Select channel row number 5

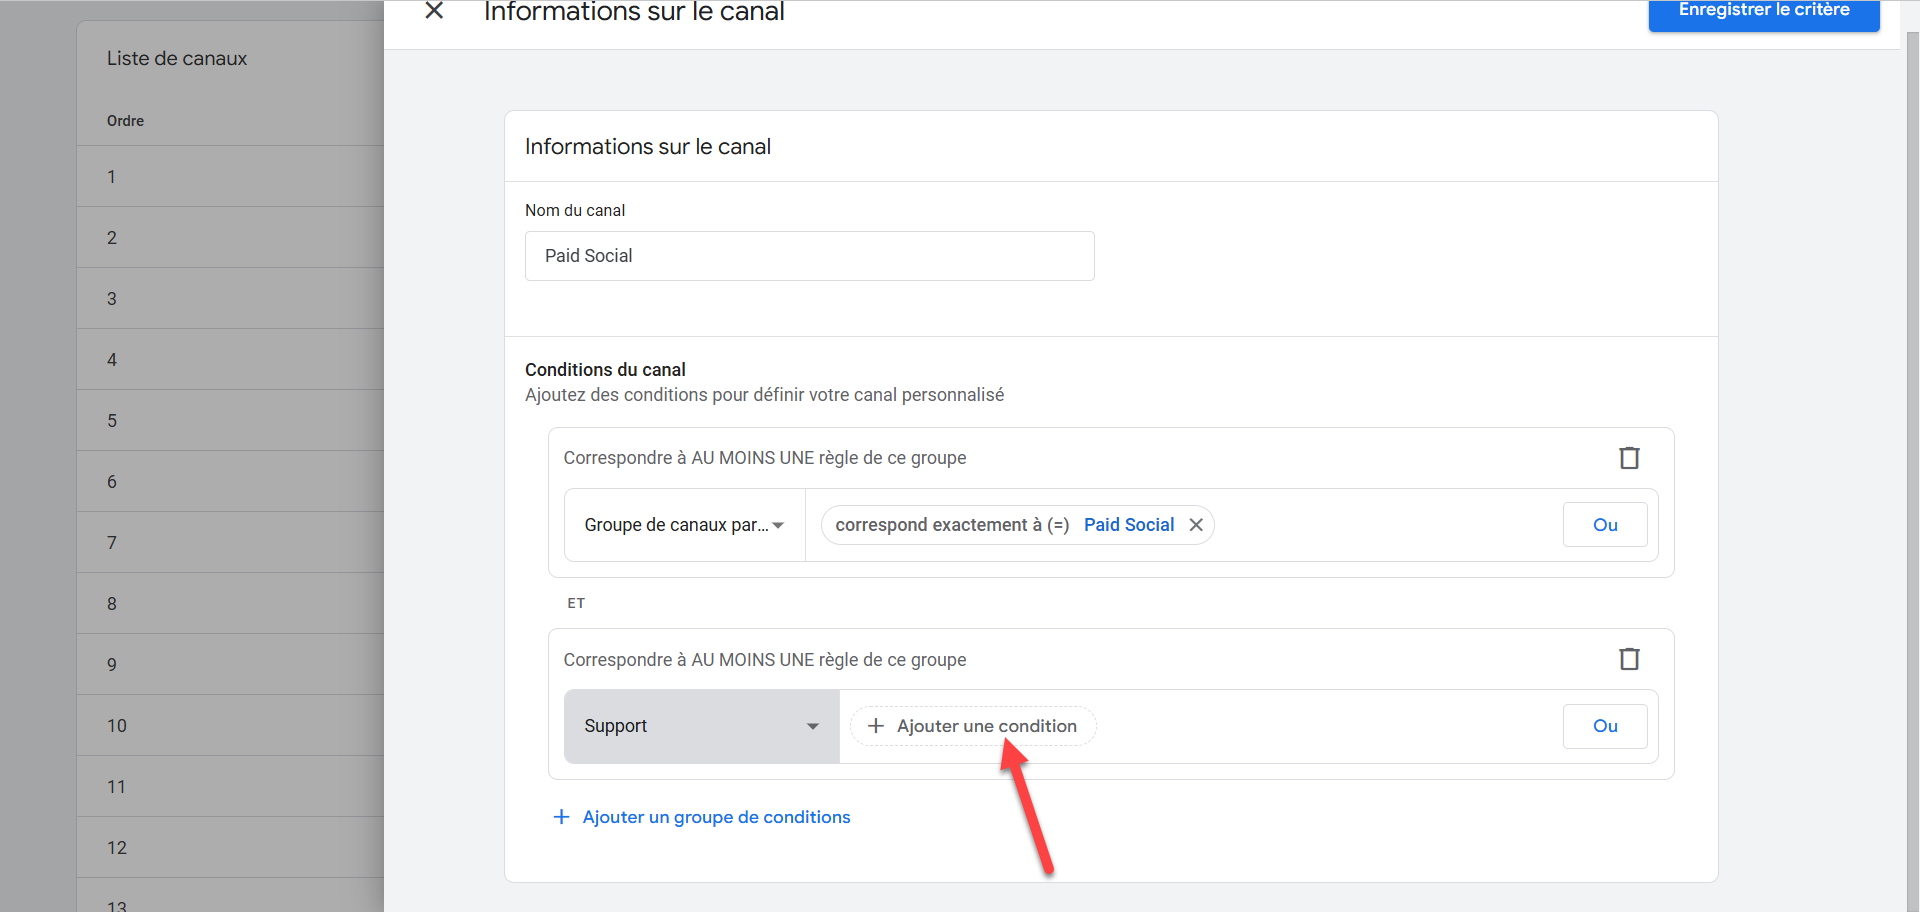[230, 421]
